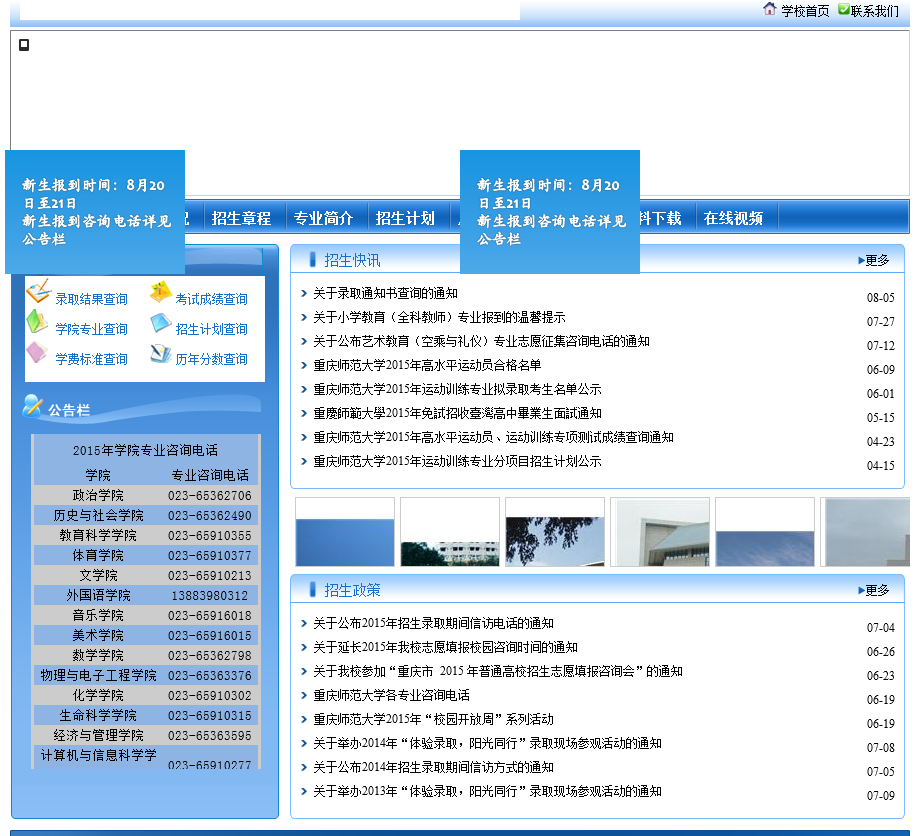Open 录取结果查询 link
This screenshot has height=836, width=920.
click(x=92, y=299)
